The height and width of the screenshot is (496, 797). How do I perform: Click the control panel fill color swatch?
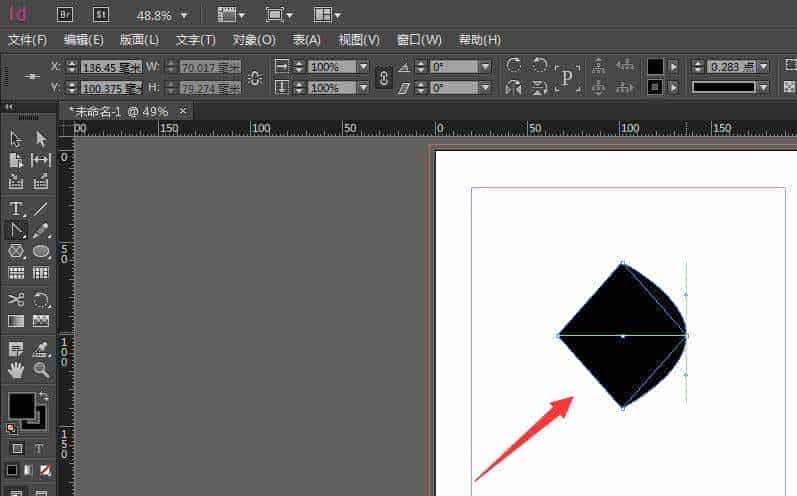[655, 67]
